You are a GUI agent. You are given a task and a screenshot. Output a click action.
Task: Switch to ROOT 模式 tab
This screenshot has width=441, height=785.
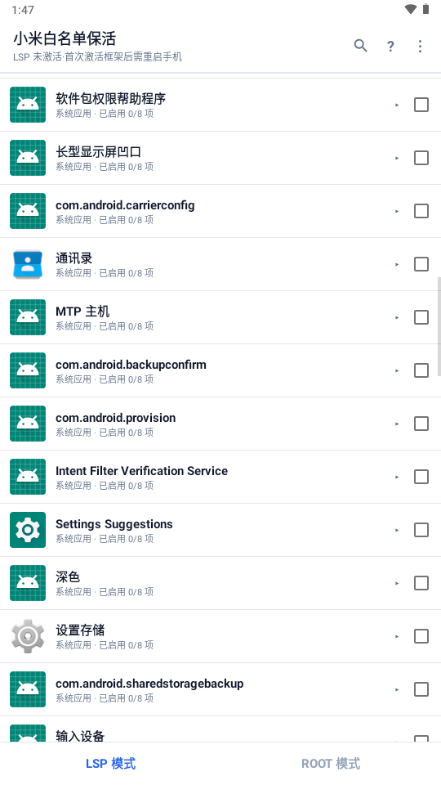(x=330, y=763)
